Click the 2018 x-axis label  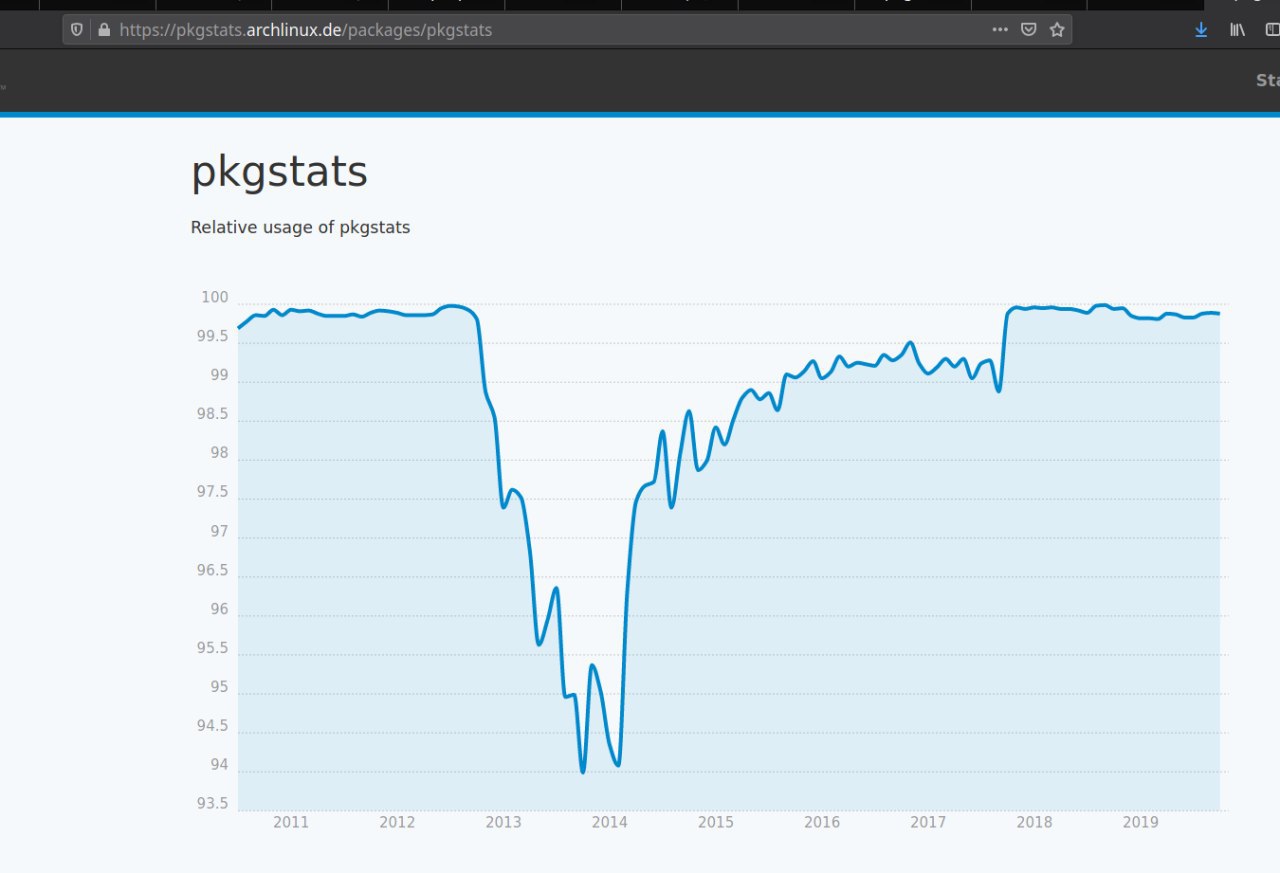pyautogui.click(x=1034, y=822)
